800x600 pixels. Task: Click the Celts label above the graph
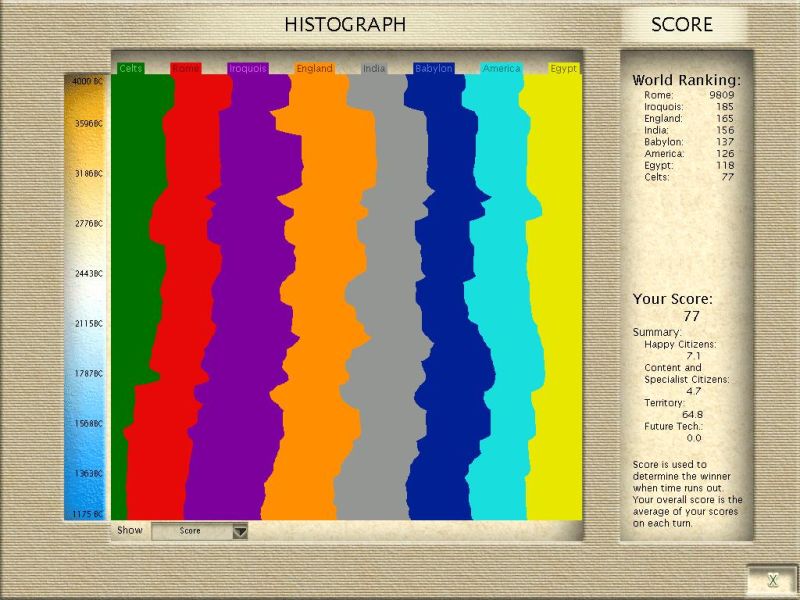pos(131,69)
